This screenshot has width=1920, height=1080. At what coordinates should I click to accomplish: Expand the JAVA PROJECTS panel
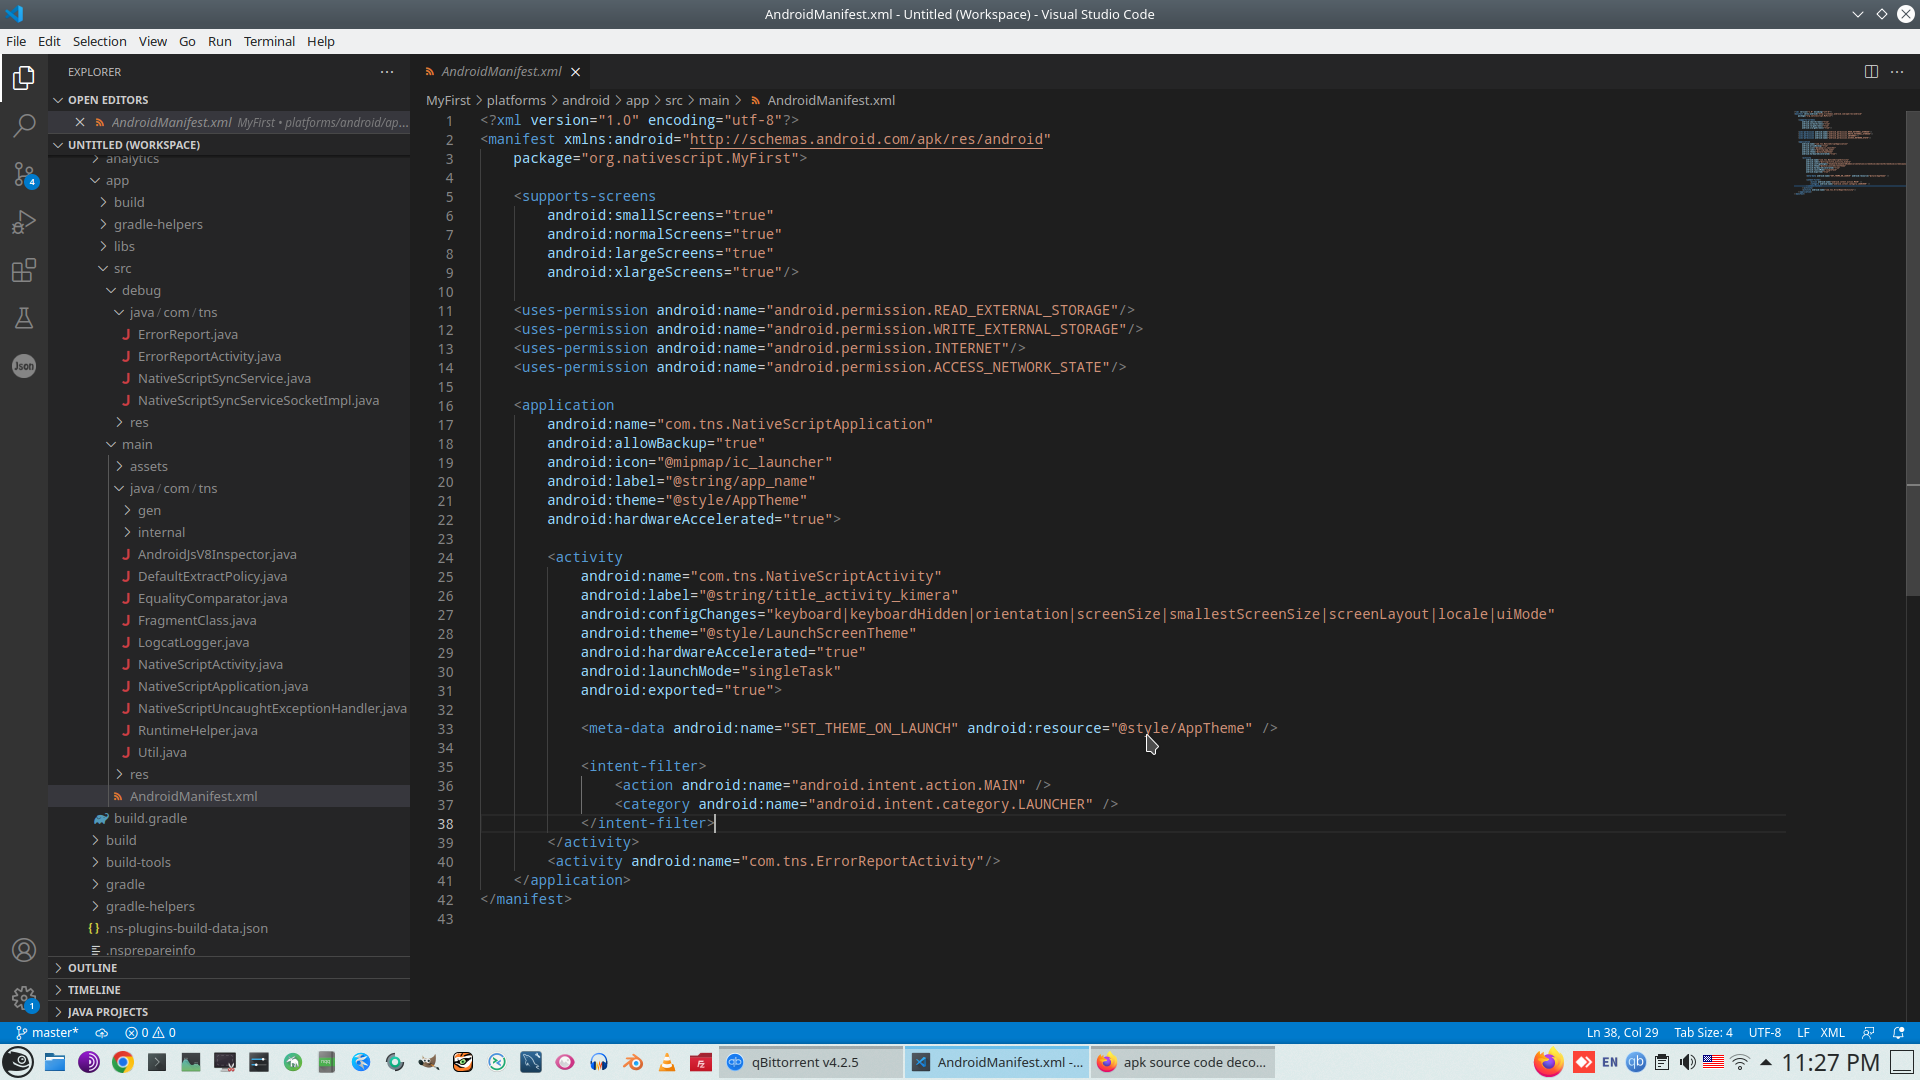[107, 1012]
